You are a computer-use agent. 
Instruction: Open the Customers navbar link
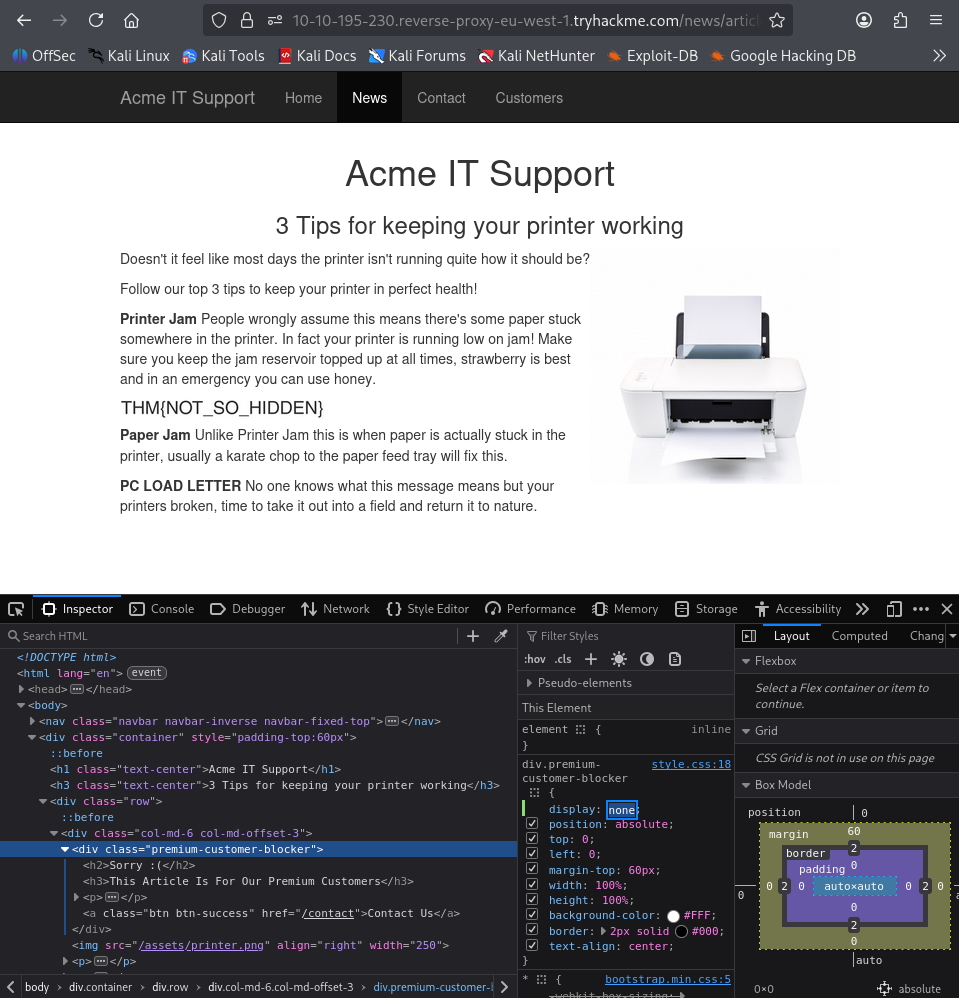(x=529, y=98)
